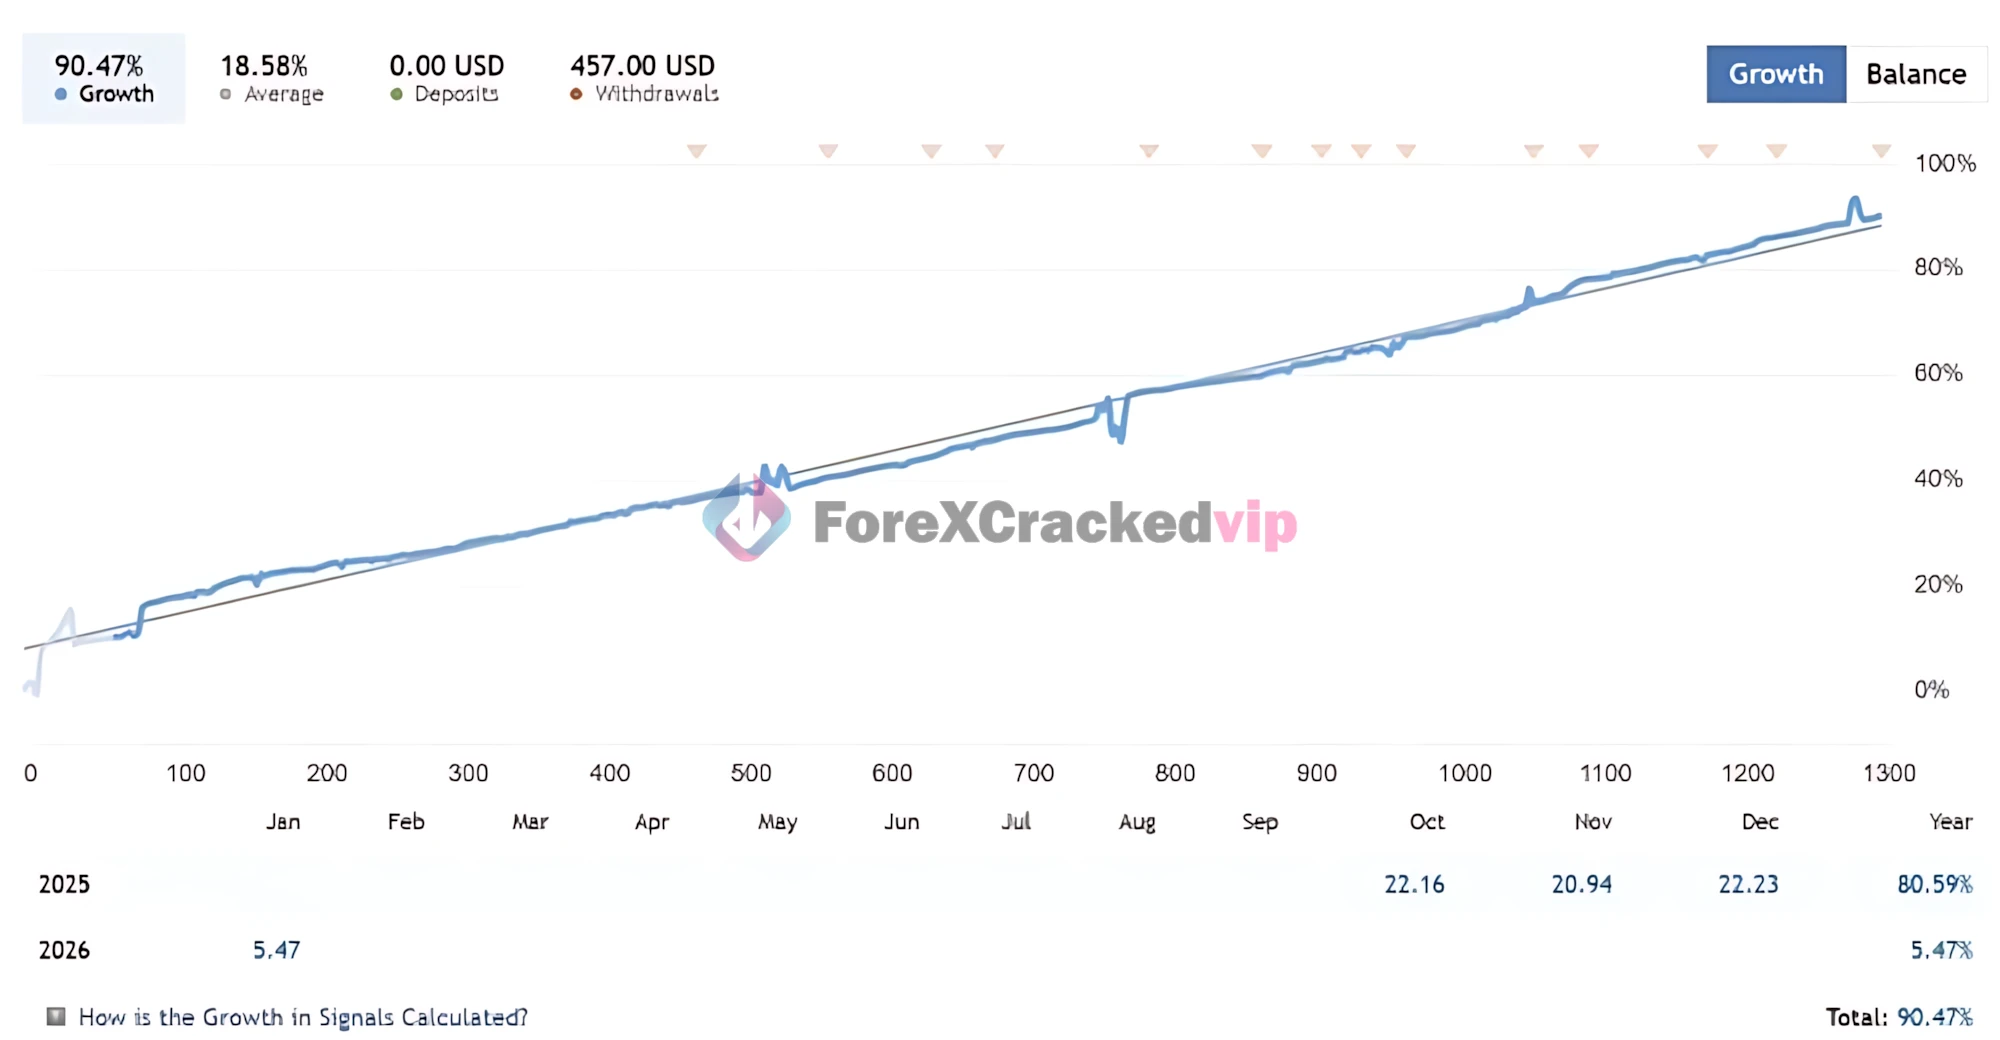Click the blue Growth legend dot
2000x1040 pixels.
click(x=61, y=94)
